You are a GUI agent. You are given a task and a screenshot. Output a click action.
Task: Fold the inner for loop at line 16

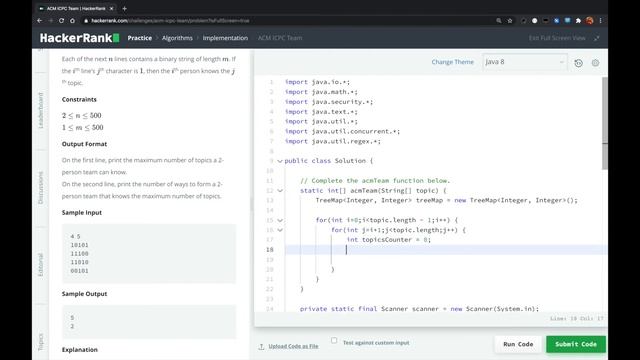point(280,230)
